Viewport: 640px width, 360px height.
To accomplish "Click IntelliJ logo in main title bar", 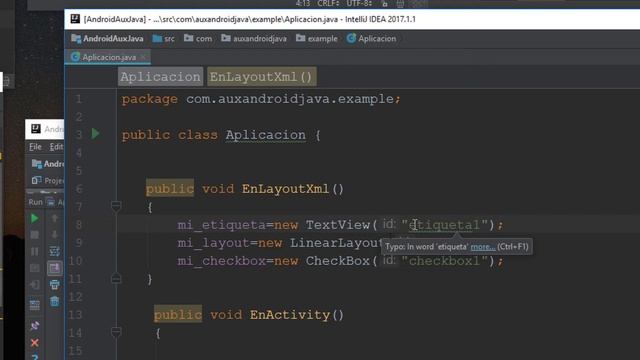I will pyautogui.click(x=75, y=19).
